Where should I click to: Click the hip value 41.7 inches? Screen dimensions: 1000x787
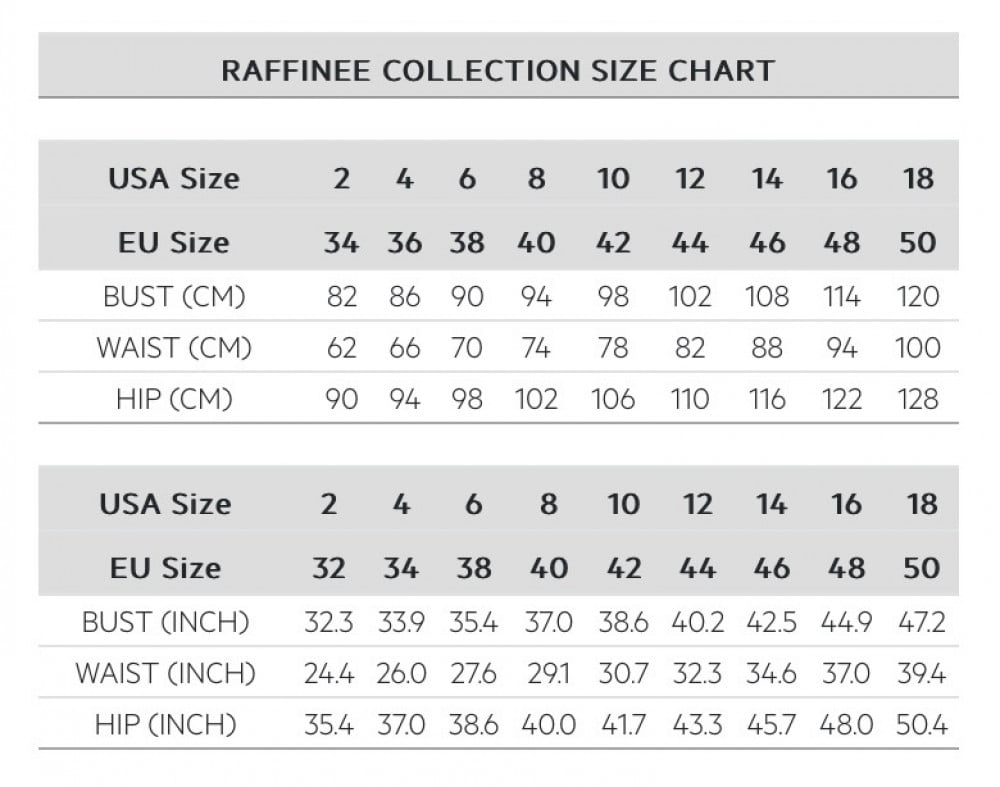coord(624,724)
